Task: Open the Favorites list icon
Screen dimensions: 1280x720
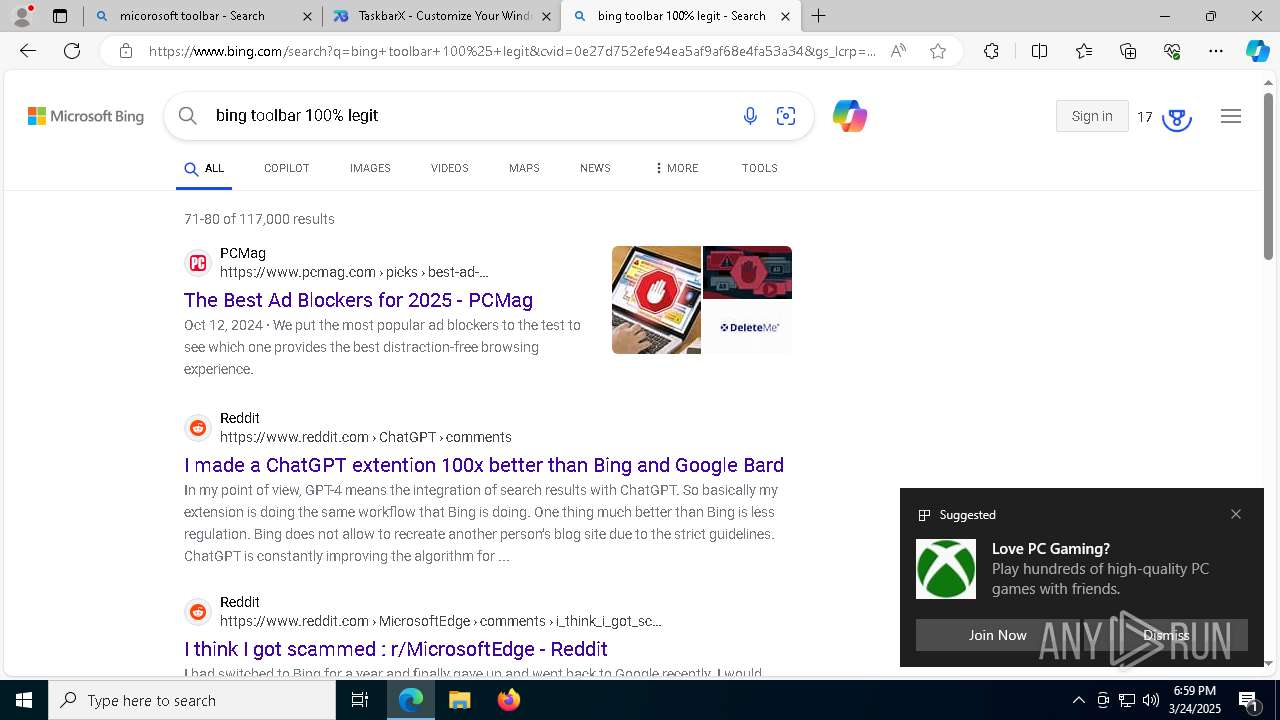Action: click(1084, 51)
